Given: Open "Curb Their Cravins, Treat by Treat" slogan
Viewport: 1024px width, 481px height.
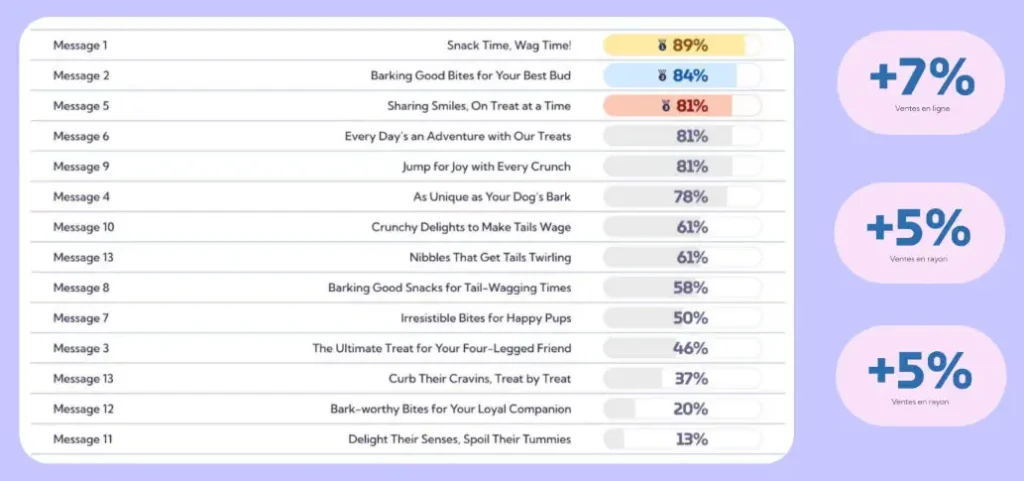Looking at the screenshot, I should pos(480,379).
